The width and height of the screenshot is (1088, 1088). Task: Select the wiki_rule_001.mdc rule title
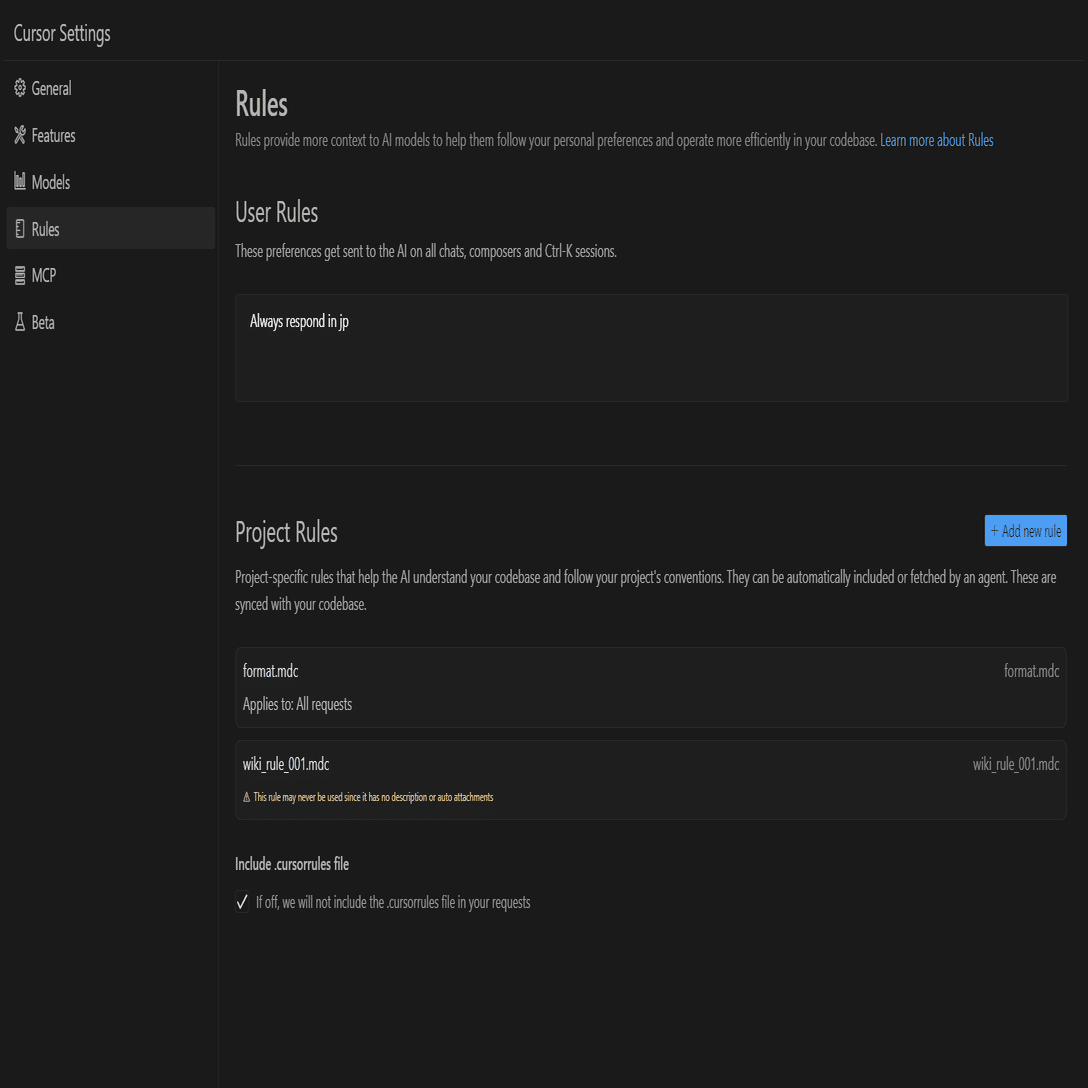[x=286, y=765]
